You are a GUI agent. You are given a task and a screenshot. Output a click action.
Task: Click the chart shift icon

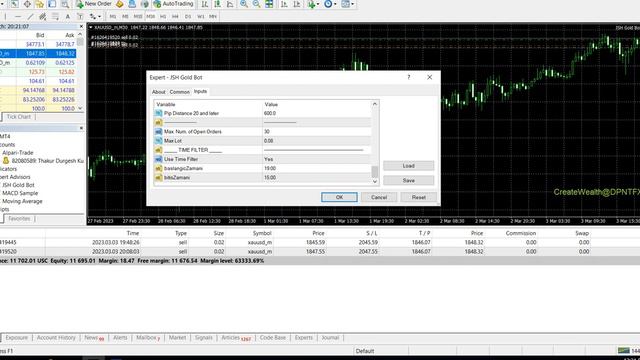click(x=297, y=4)
